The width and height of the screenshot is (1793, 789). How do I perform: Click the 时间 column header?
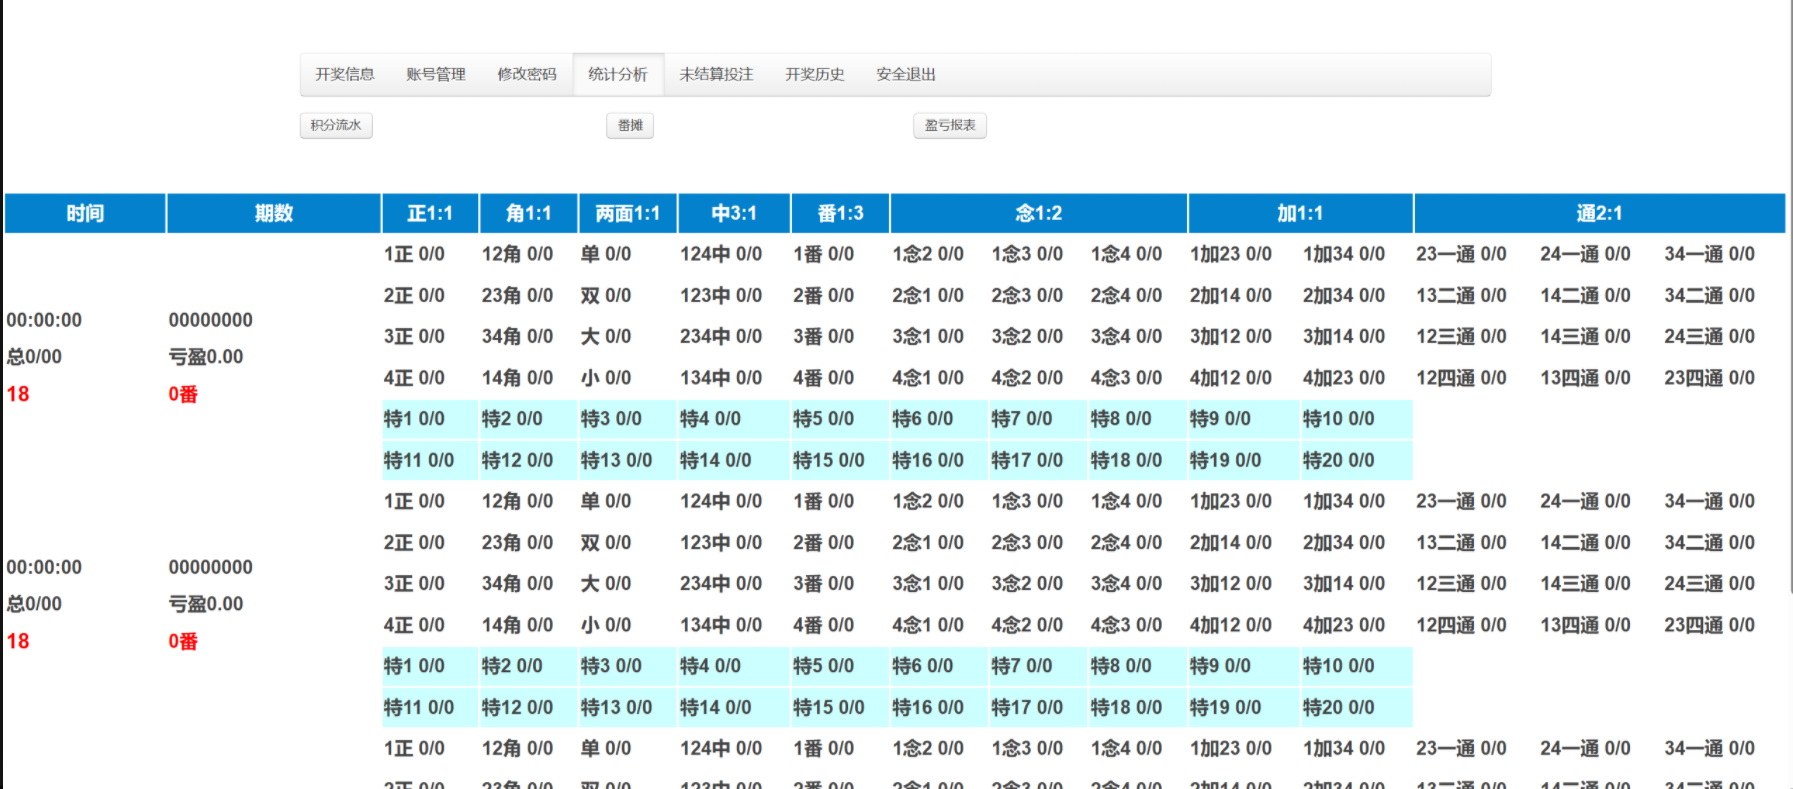pos(85,213)
